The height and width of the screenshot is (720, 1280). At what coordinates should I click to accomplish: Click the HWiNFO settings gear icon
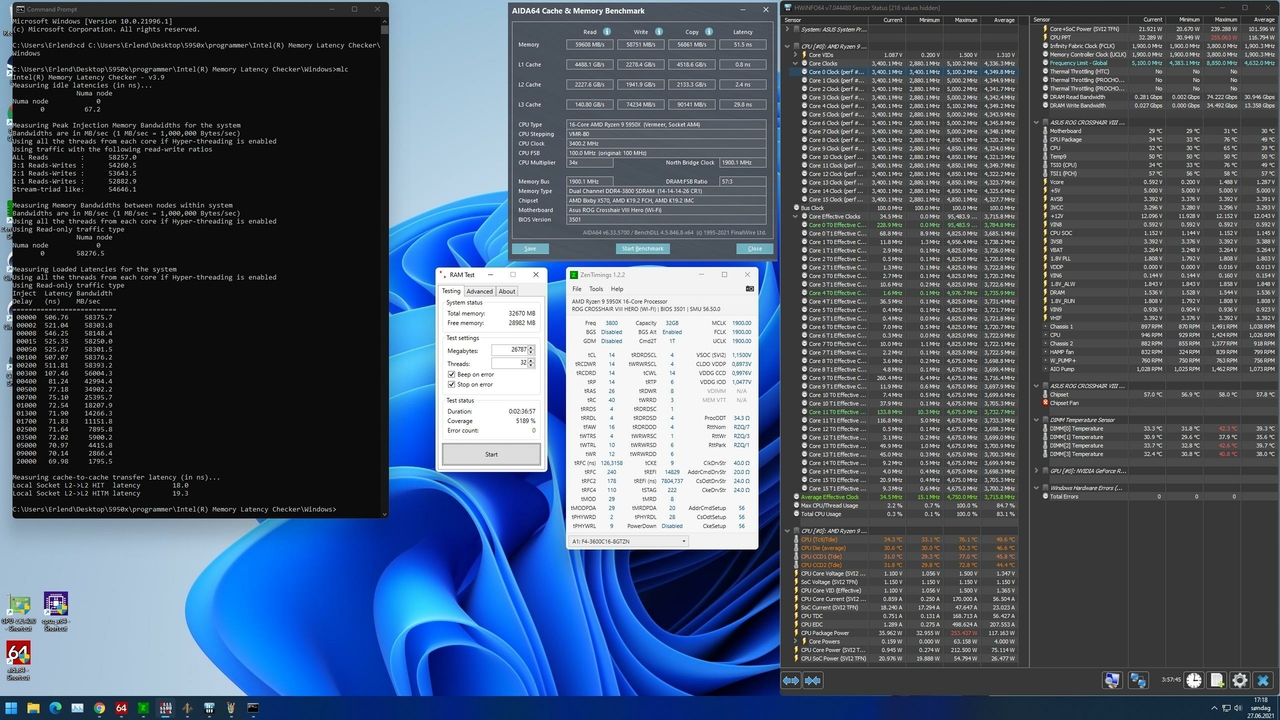click(1240, 681)
